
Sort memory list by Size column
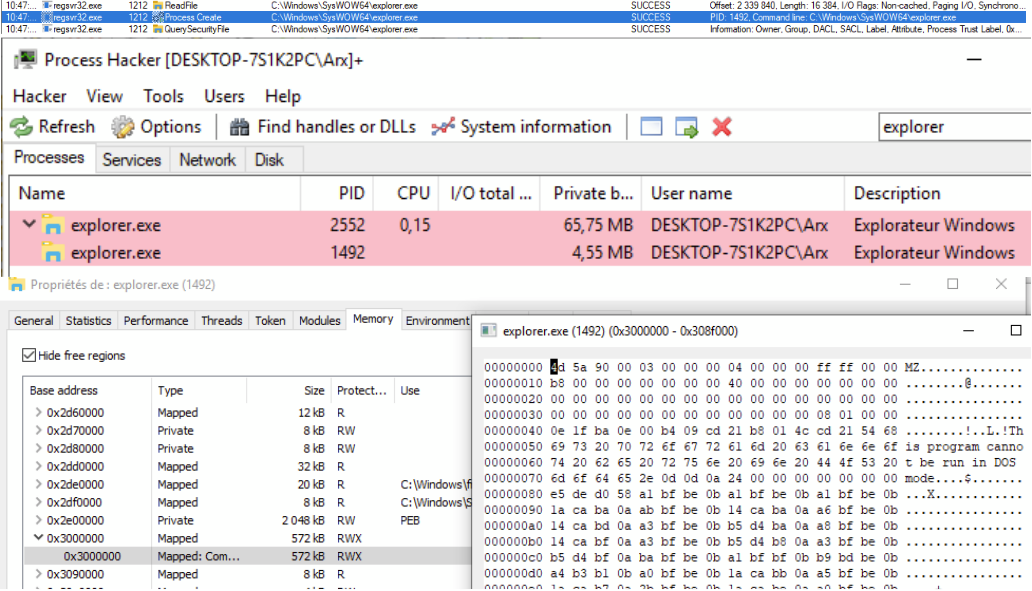288,390
